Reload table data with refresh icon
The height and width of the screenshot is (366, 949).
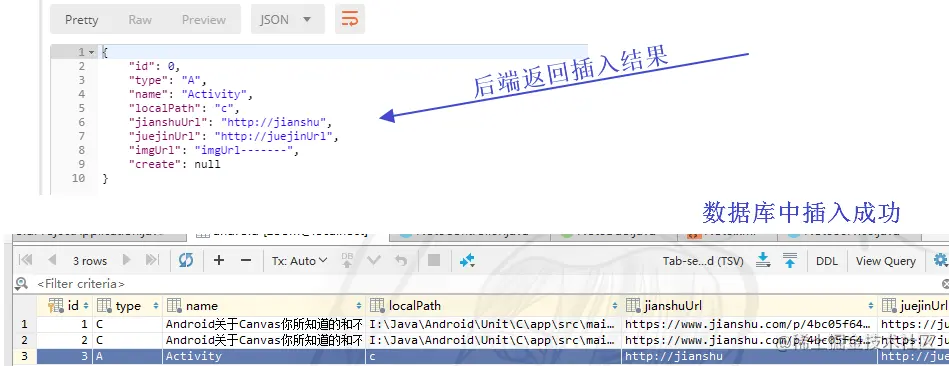186,260
